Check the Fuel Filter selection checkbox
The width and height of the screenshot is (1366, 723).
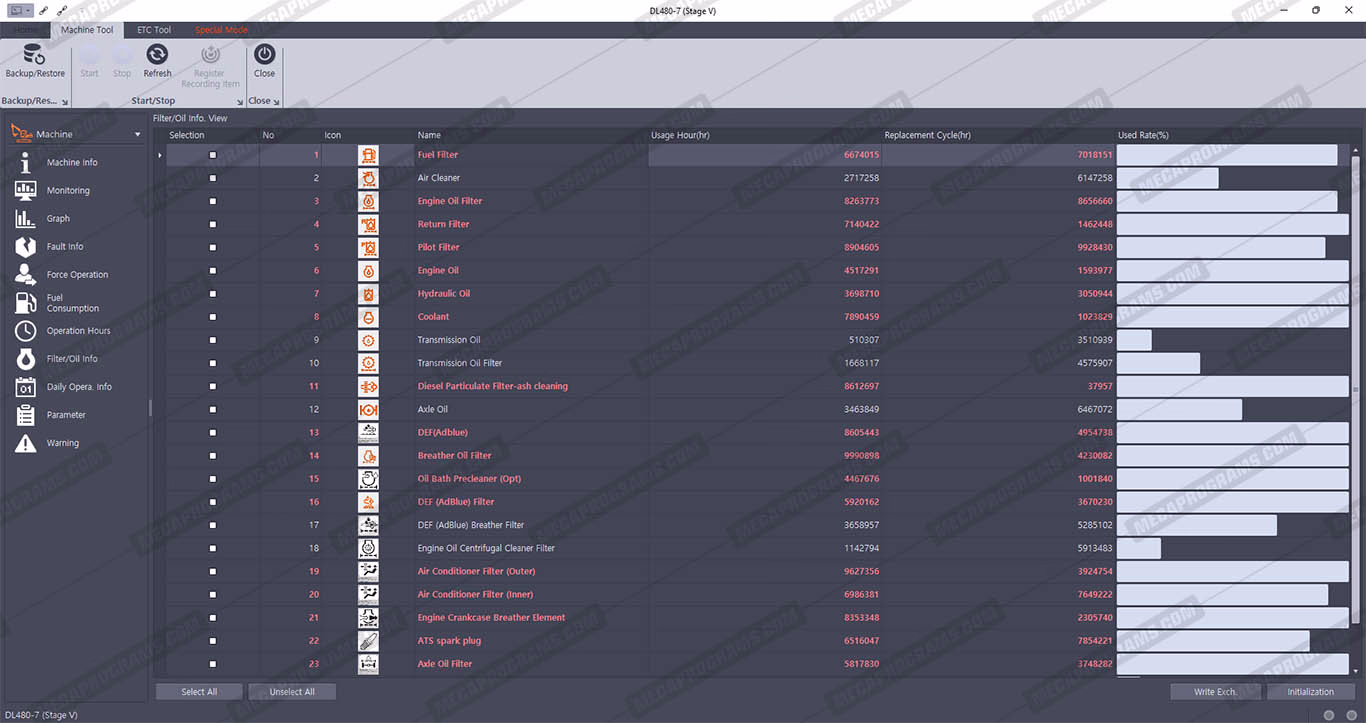[x=212, y=155]
